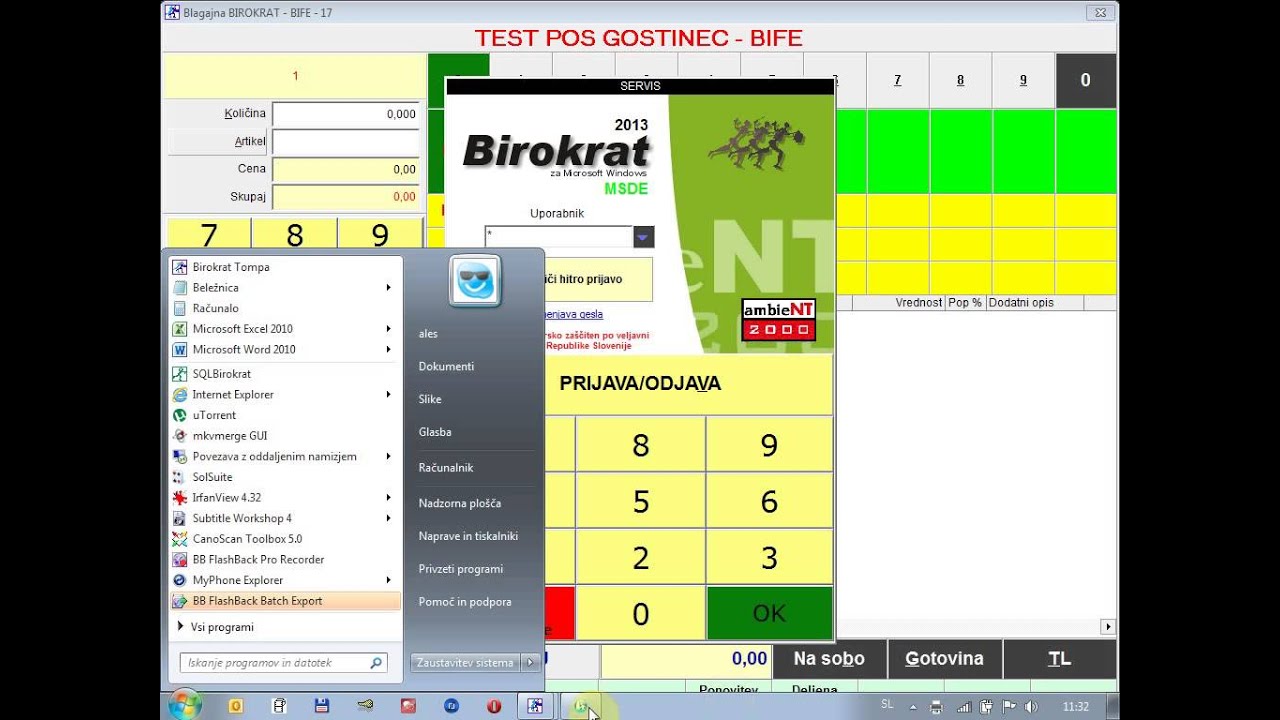Click the Beležnica notepad icon
This screenshot has height=720, width=1280.
[180, 288]
